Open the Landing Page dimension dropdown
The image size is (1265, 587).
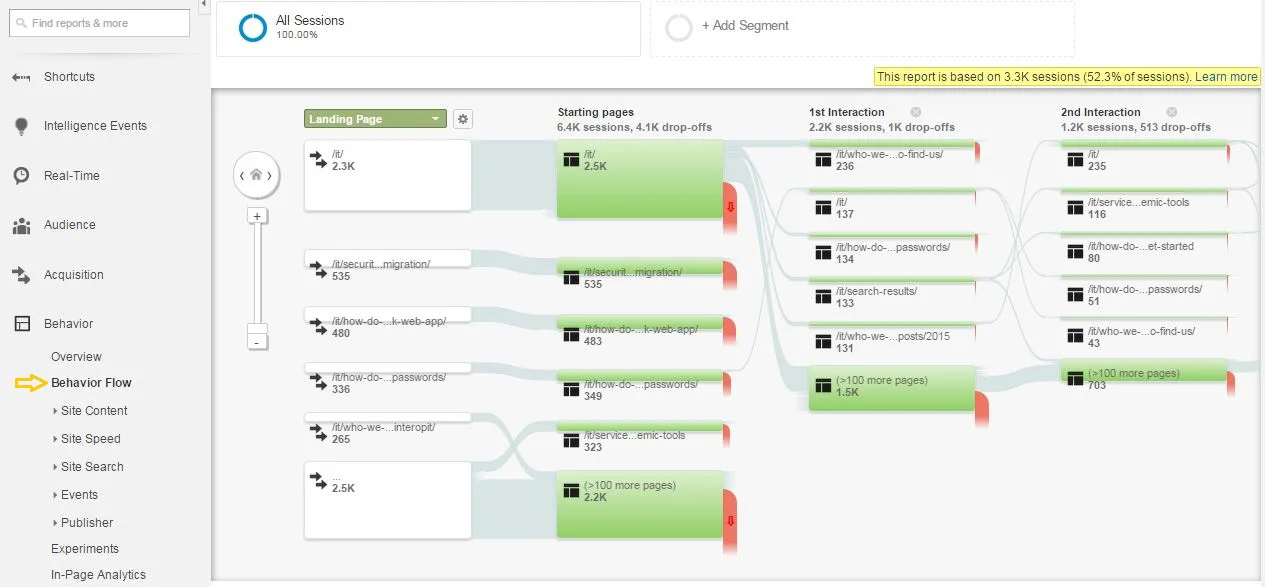(x=374, y=119)
